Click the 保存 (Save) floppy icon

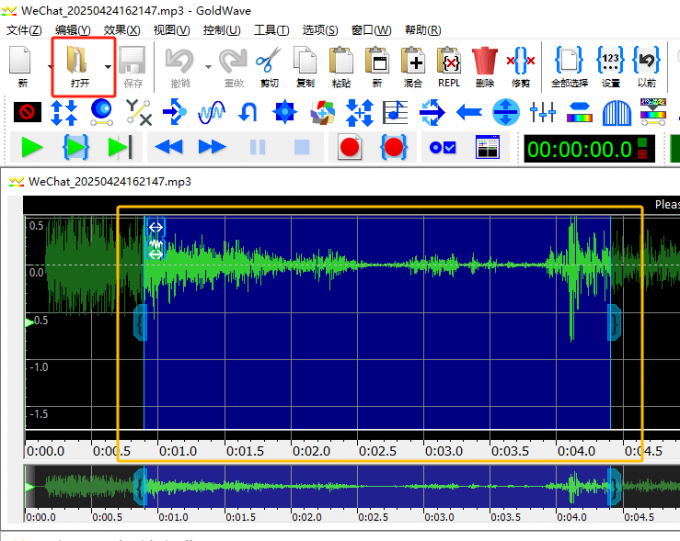click(132, 60)
